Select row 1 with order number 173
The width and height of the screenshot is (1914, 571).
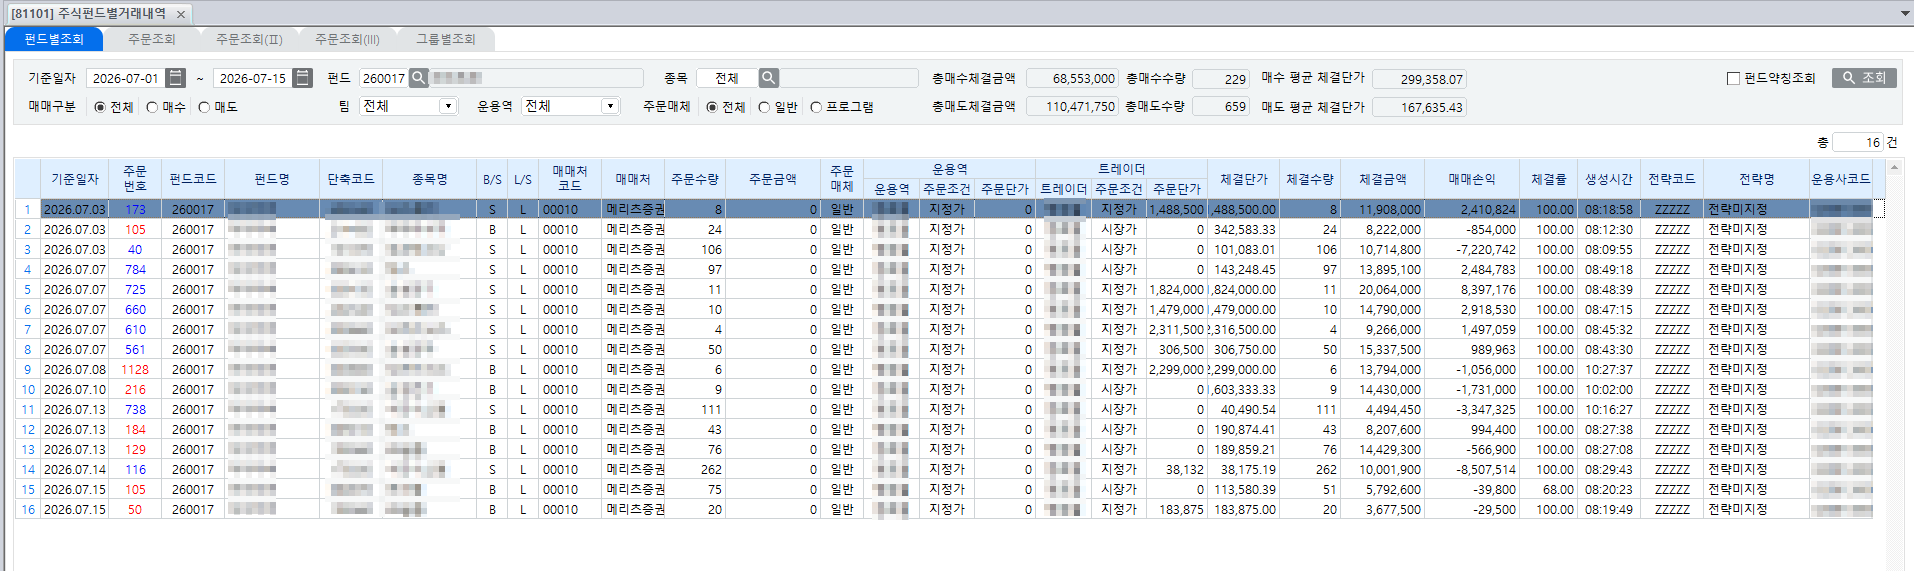coord(945,209)
